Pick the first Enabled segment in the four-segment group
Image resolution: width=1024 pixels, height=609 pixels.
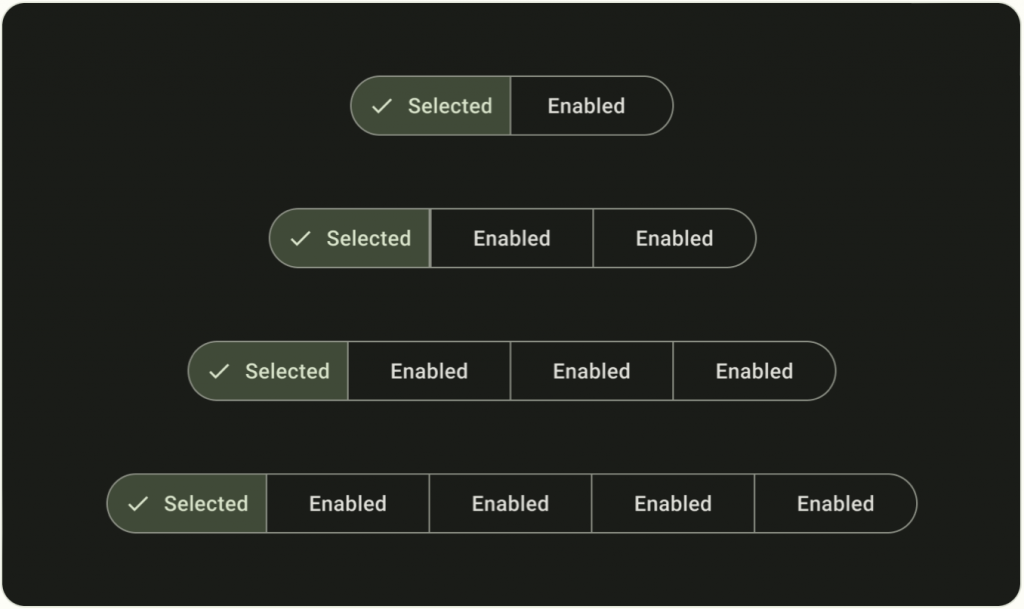tap(429, 372)
